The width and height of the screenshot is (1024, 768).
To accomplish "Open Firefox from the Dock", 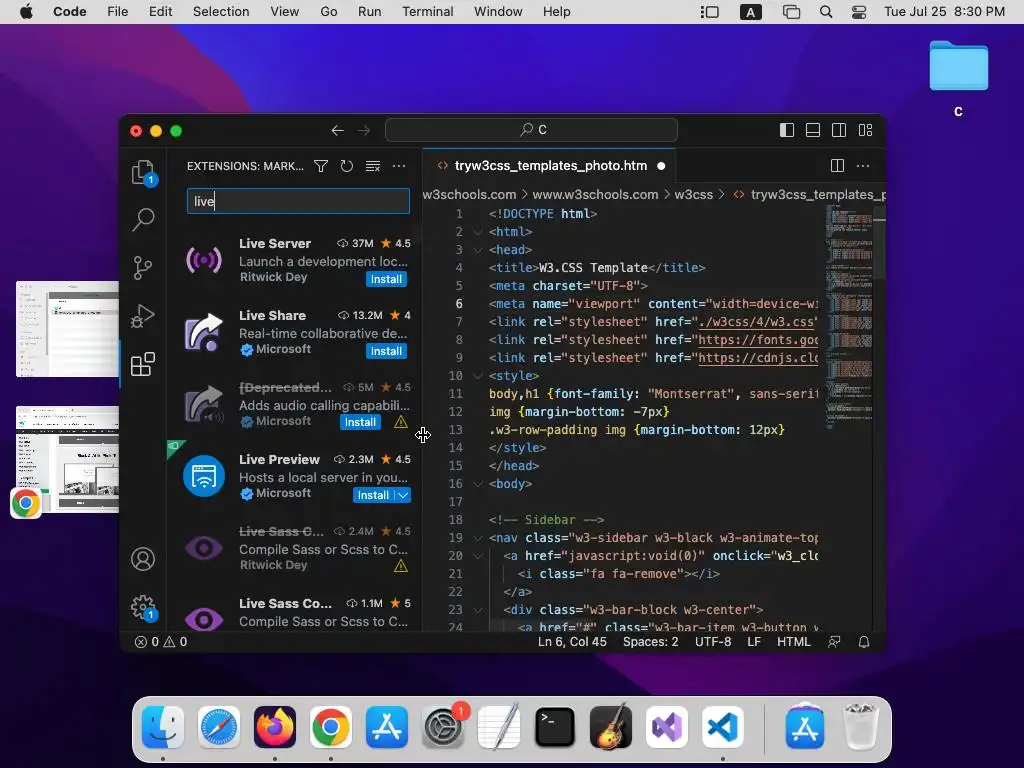I will click(275, 727).
